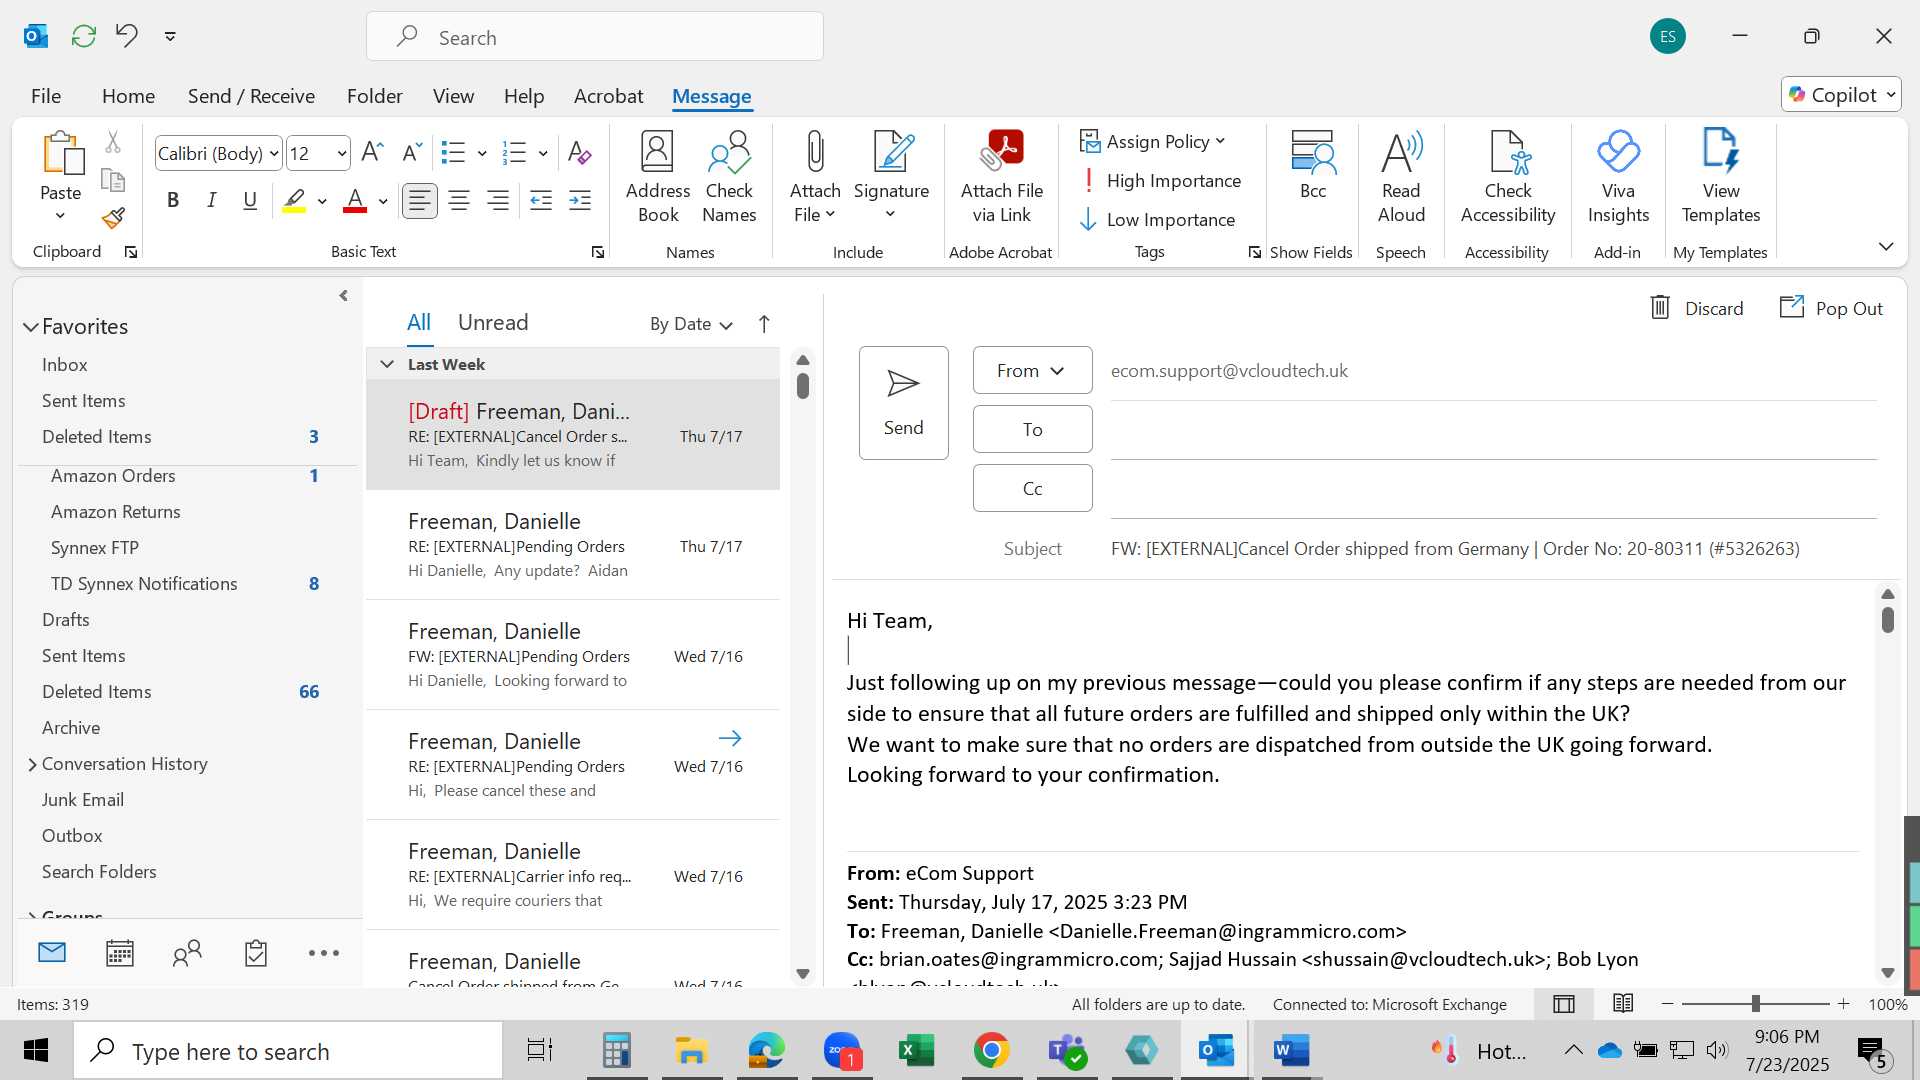This screenshot has height=1080, width=1920.
Task: Set Align Left paragraph alignment
Action: tap(419, 201)
